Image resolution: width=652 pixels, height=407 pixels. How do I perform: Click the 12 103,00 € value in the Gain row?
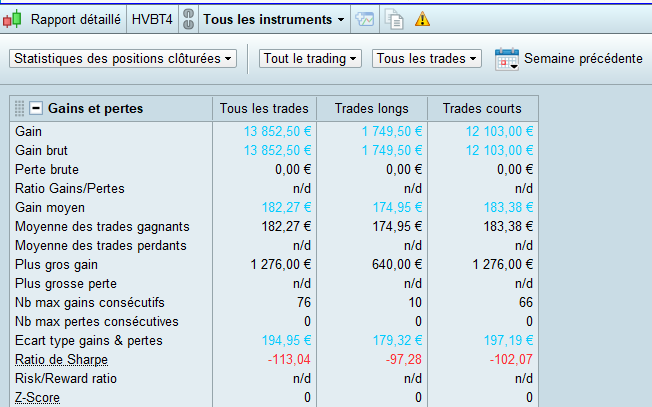[x=499, y=131]
